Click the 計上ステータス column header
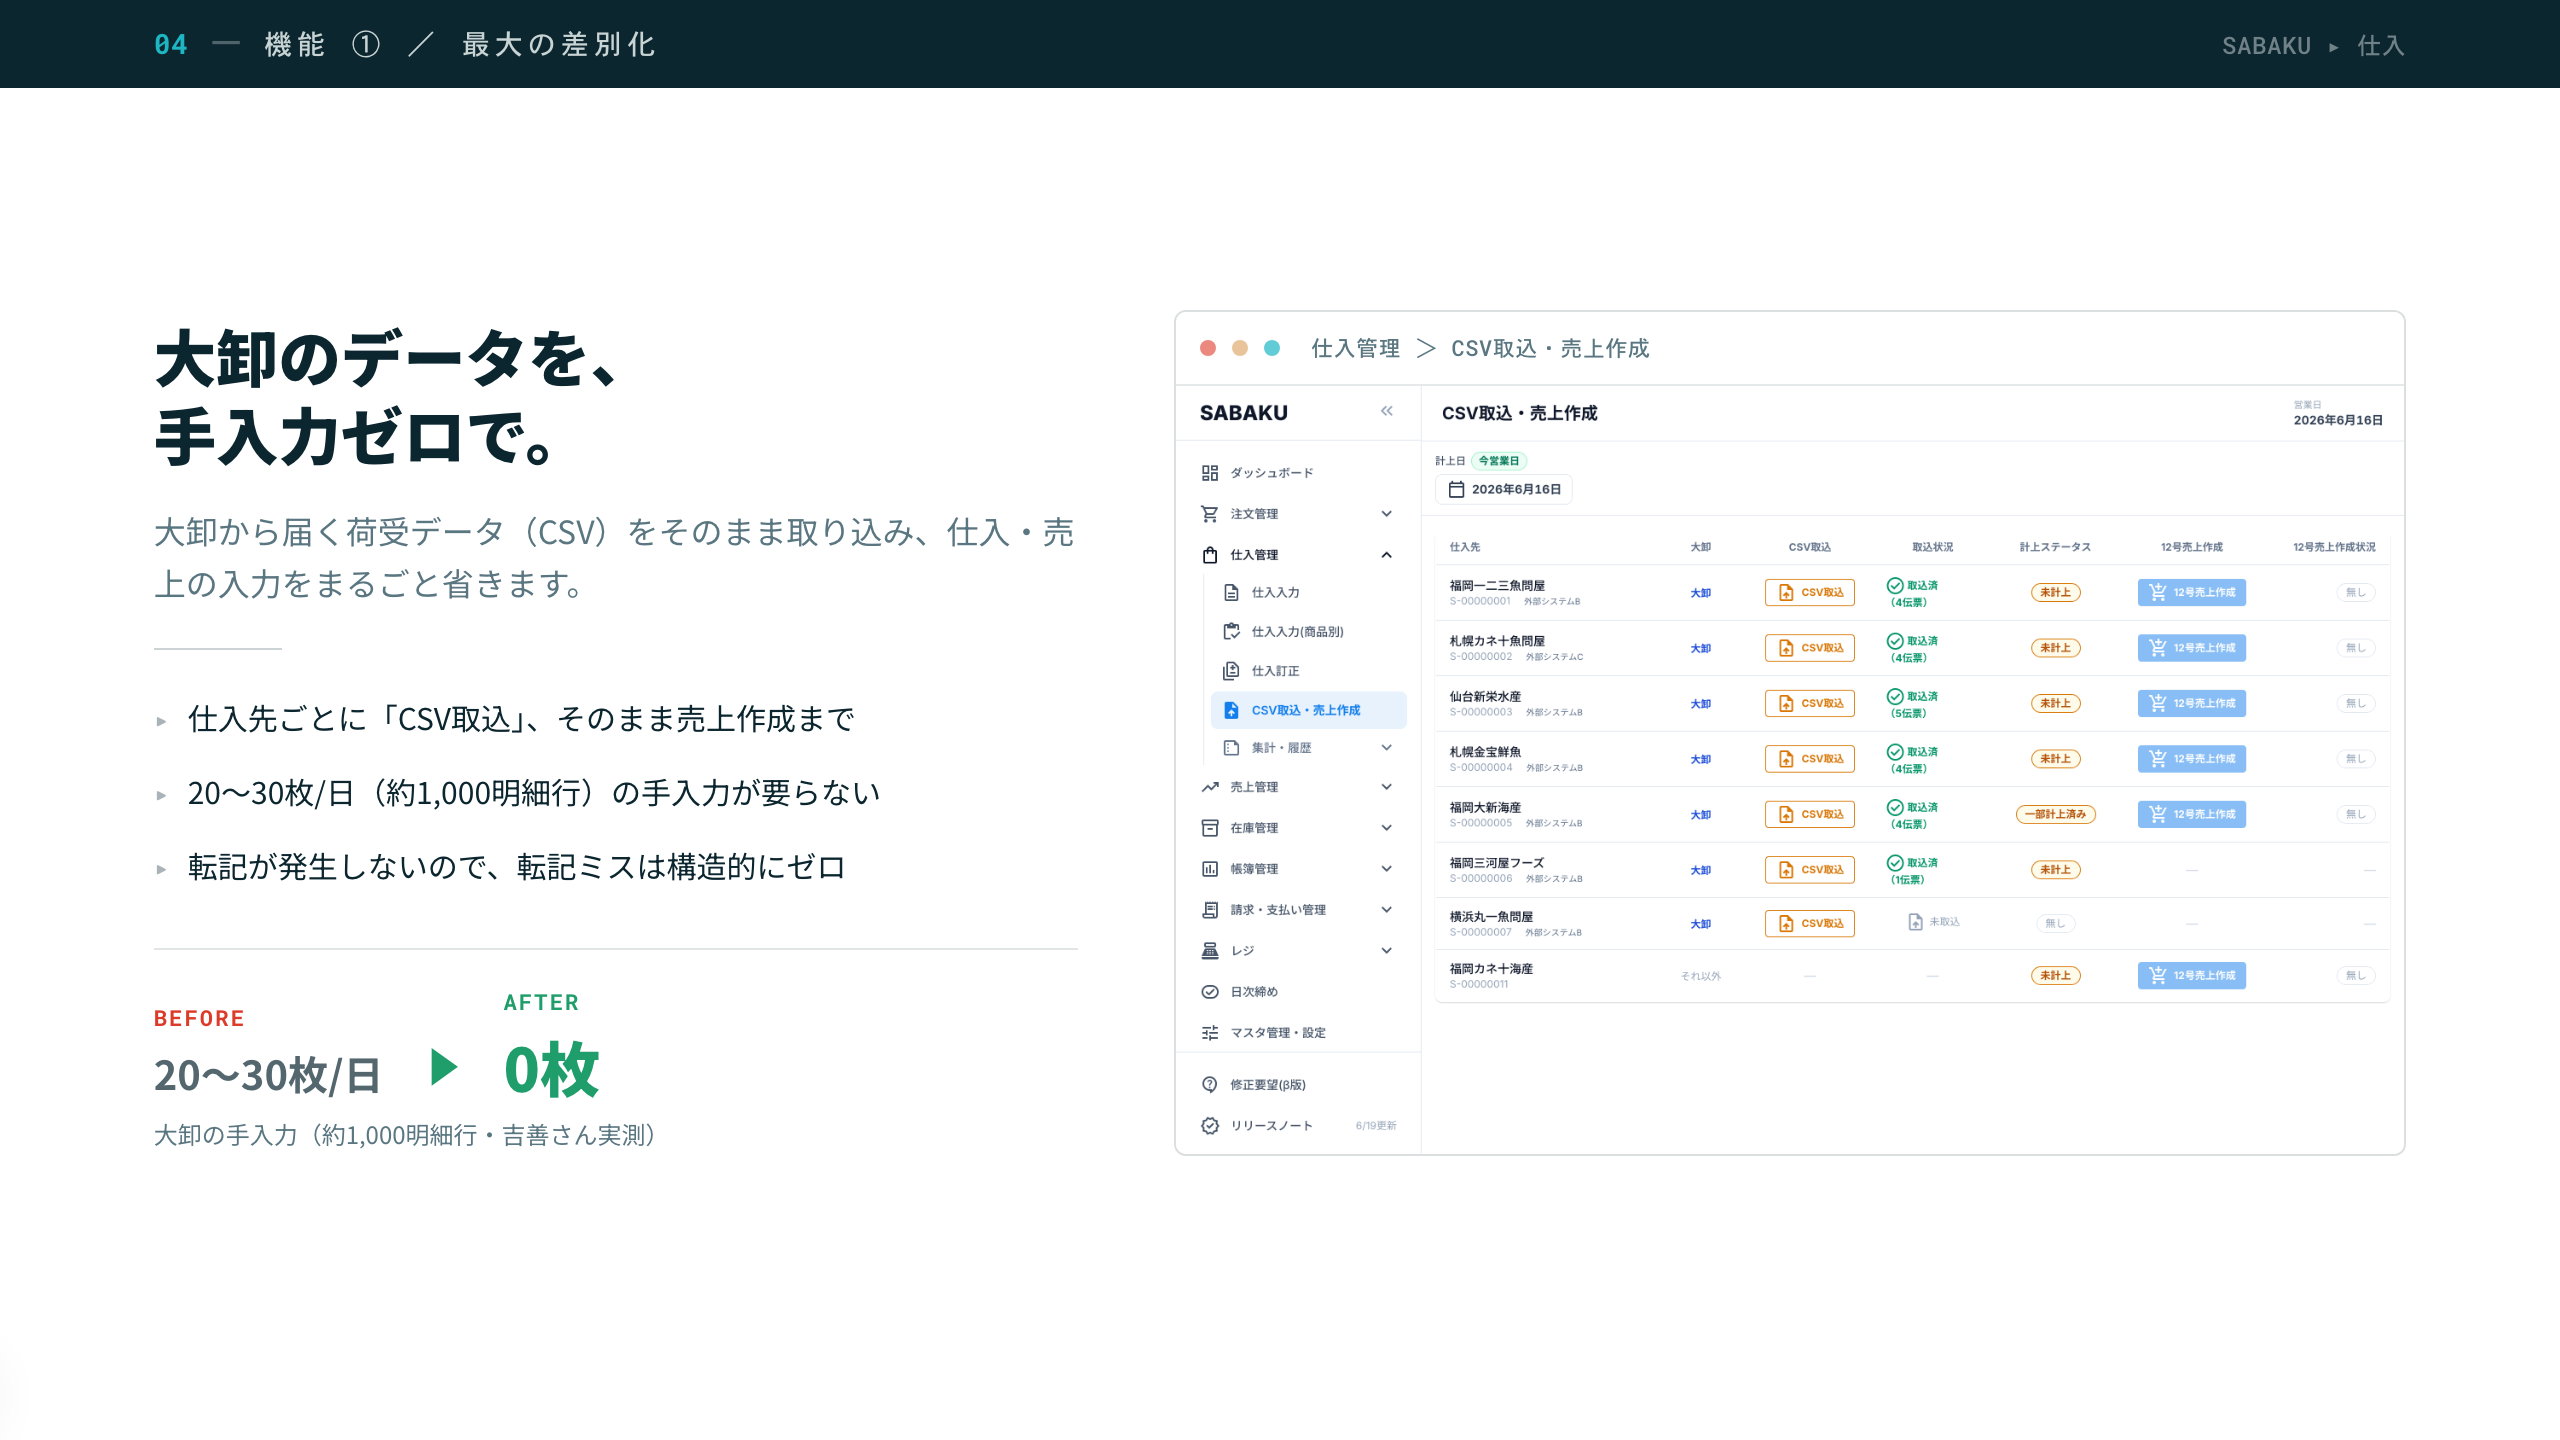Screen dimensions: 2560x1440 (2055, 547)
